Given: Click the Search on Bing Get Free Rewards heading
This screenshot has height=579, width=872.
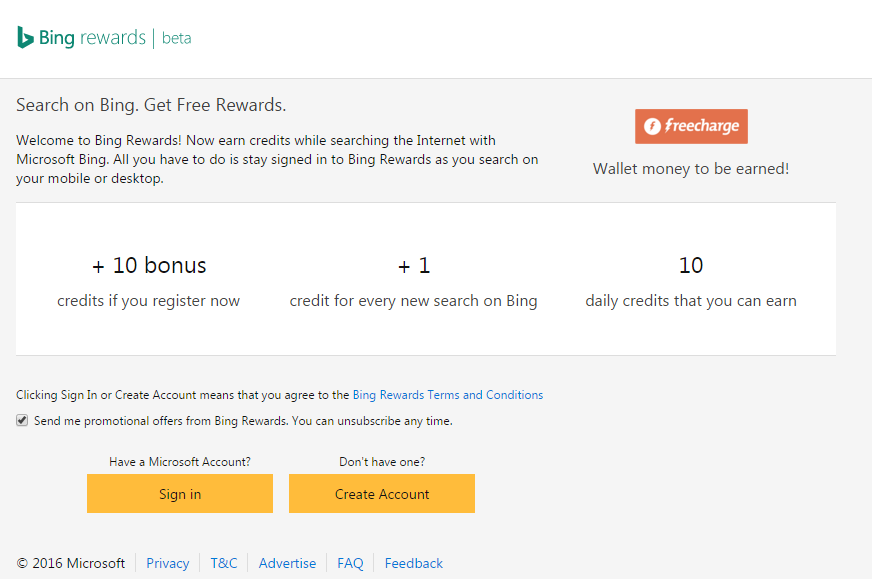Looking at the screenshot, I should tap(151, 105).
